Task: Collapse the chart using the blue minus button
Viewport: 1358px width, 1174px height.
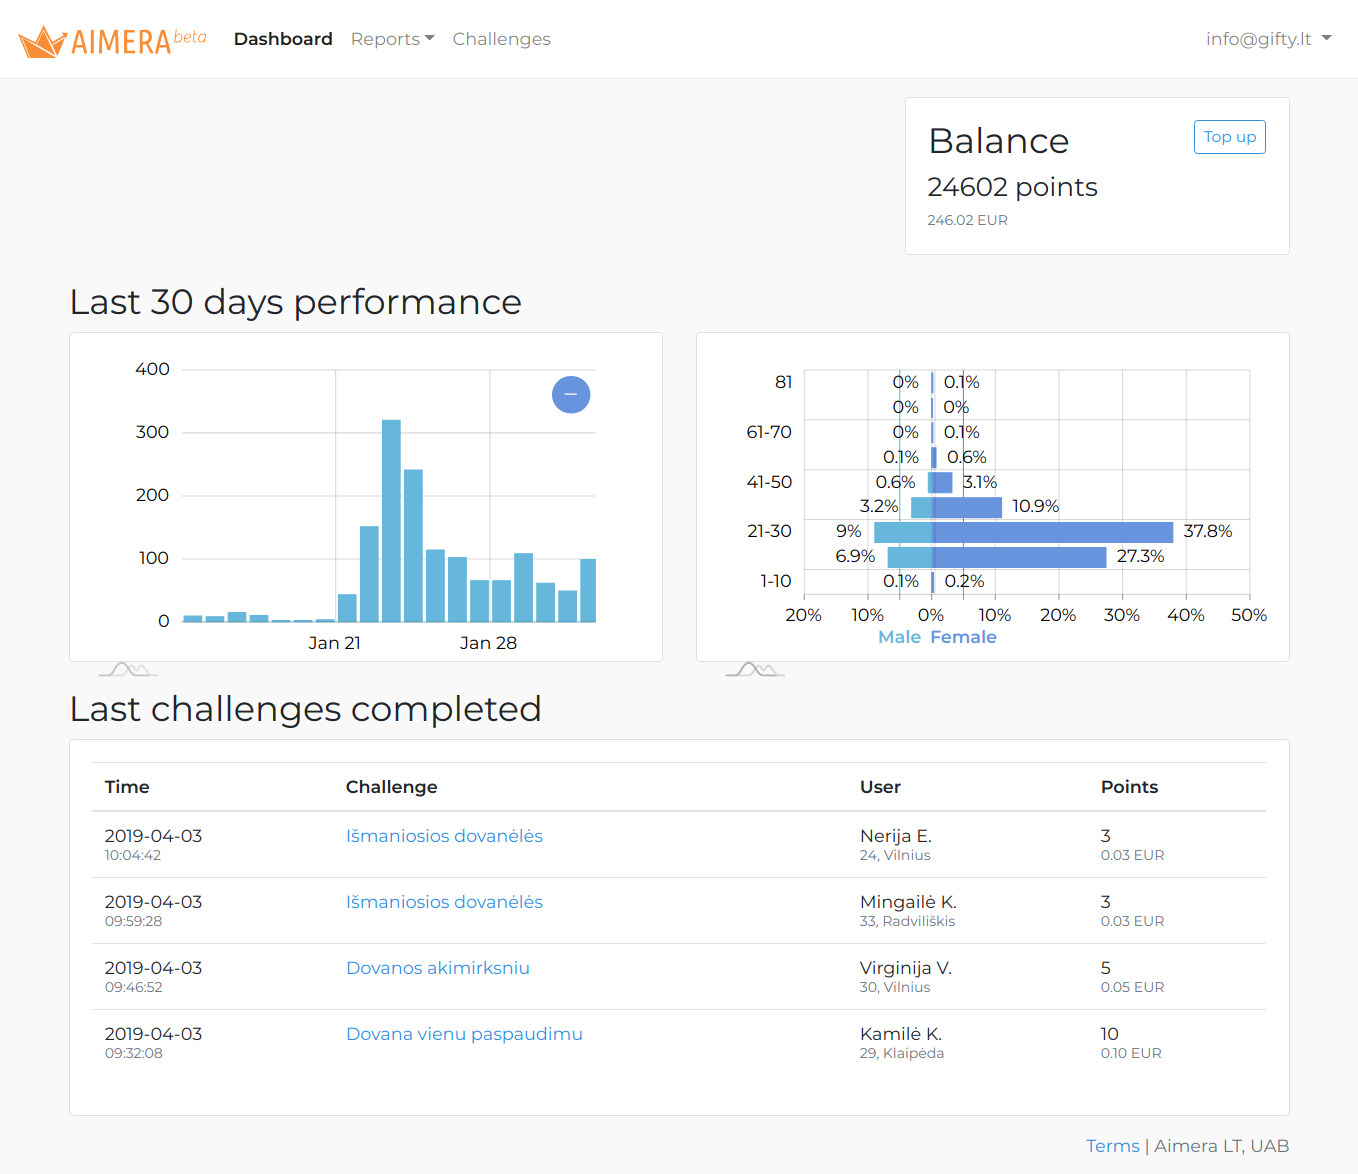Action: (571, 395)
